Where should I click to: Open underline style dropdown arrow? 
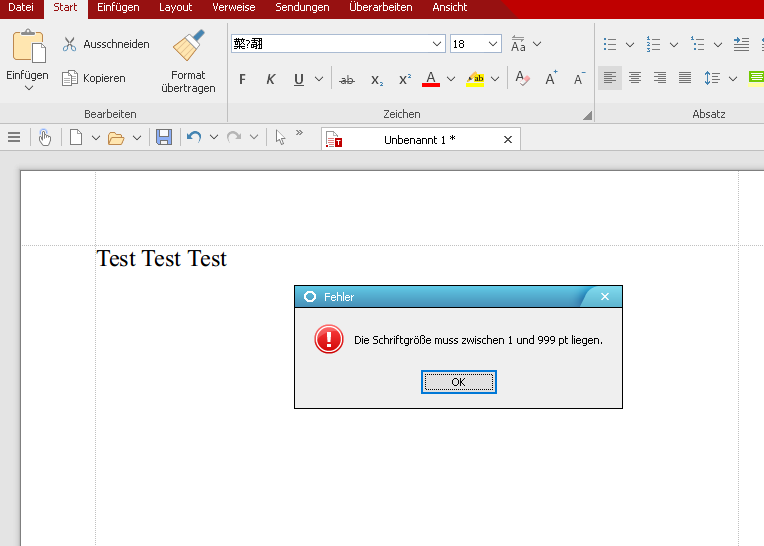point(319,79)
